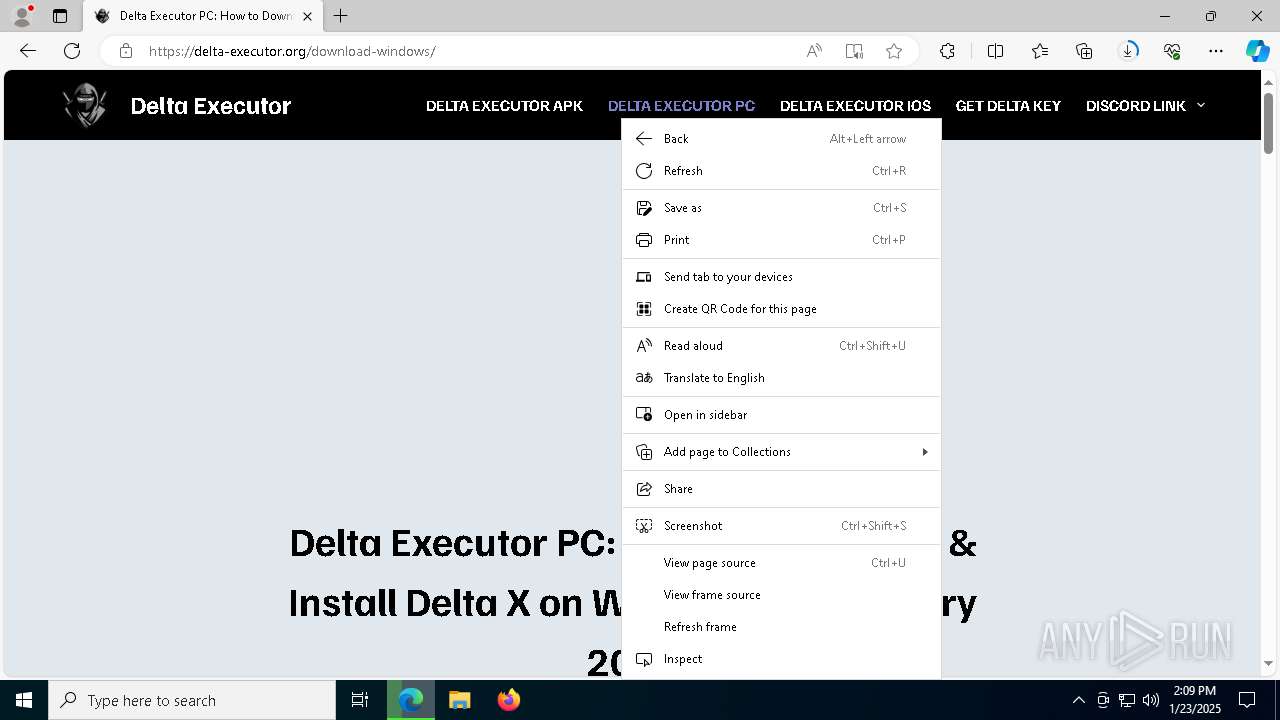Click the taskbar clock and date
The width and height of the screenshot is (1280, 720).
pos(1195,700)
